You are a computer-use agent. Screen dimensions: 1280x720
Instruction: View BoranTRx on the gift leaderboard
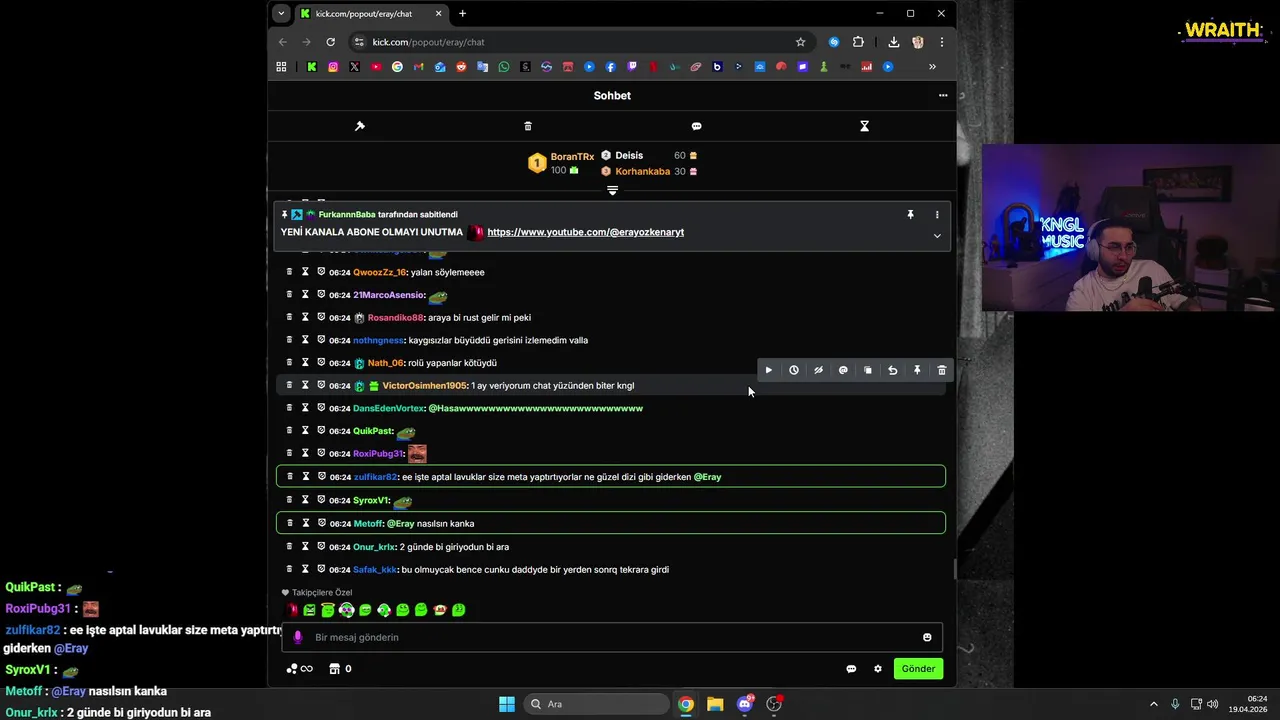pos(572,157)
